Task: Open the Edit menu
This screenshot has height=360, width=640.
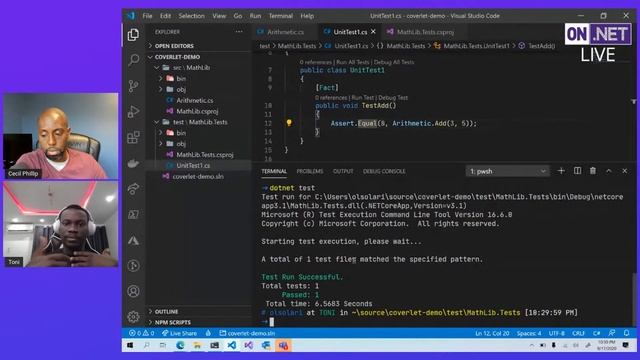Action: tap(165, 16)
